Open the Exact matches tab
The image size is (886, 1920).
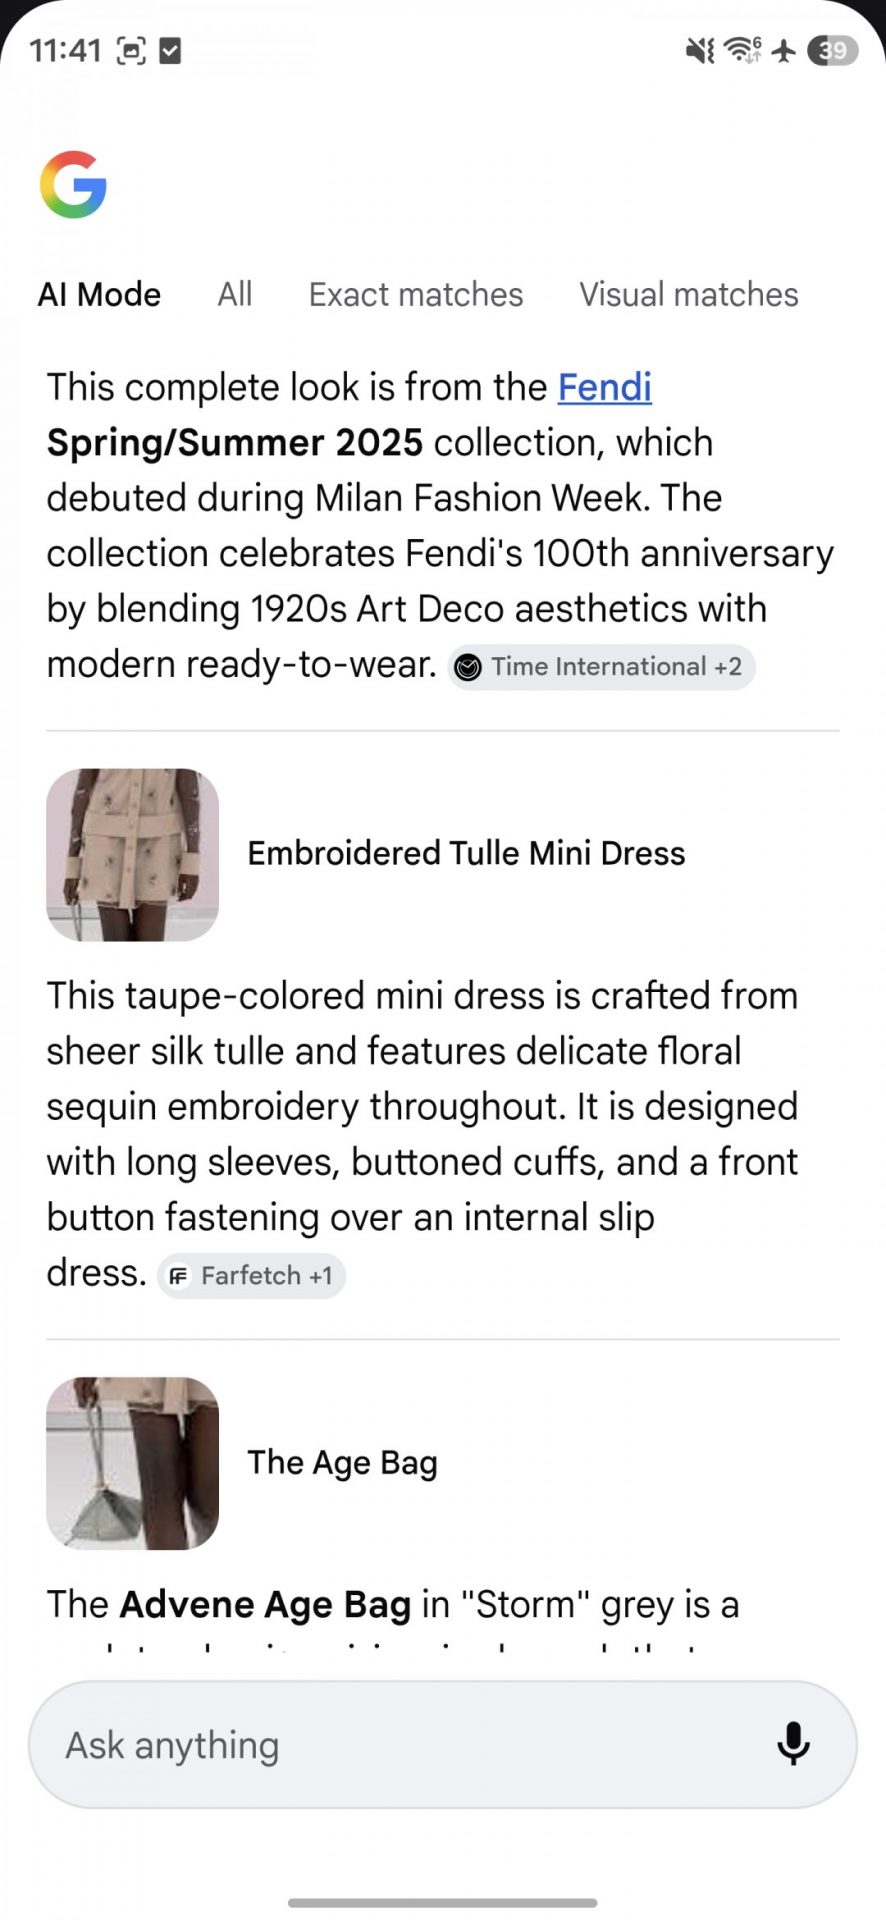(x=416, y=295)
